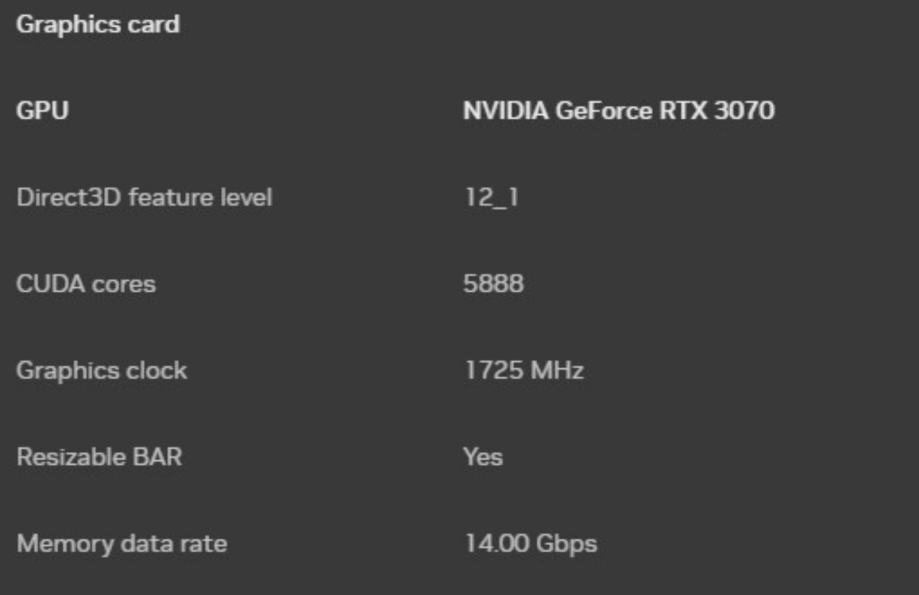Click the number 3070 in GPU name
This screenshot has height=595, width=919.
coord(744,111)
